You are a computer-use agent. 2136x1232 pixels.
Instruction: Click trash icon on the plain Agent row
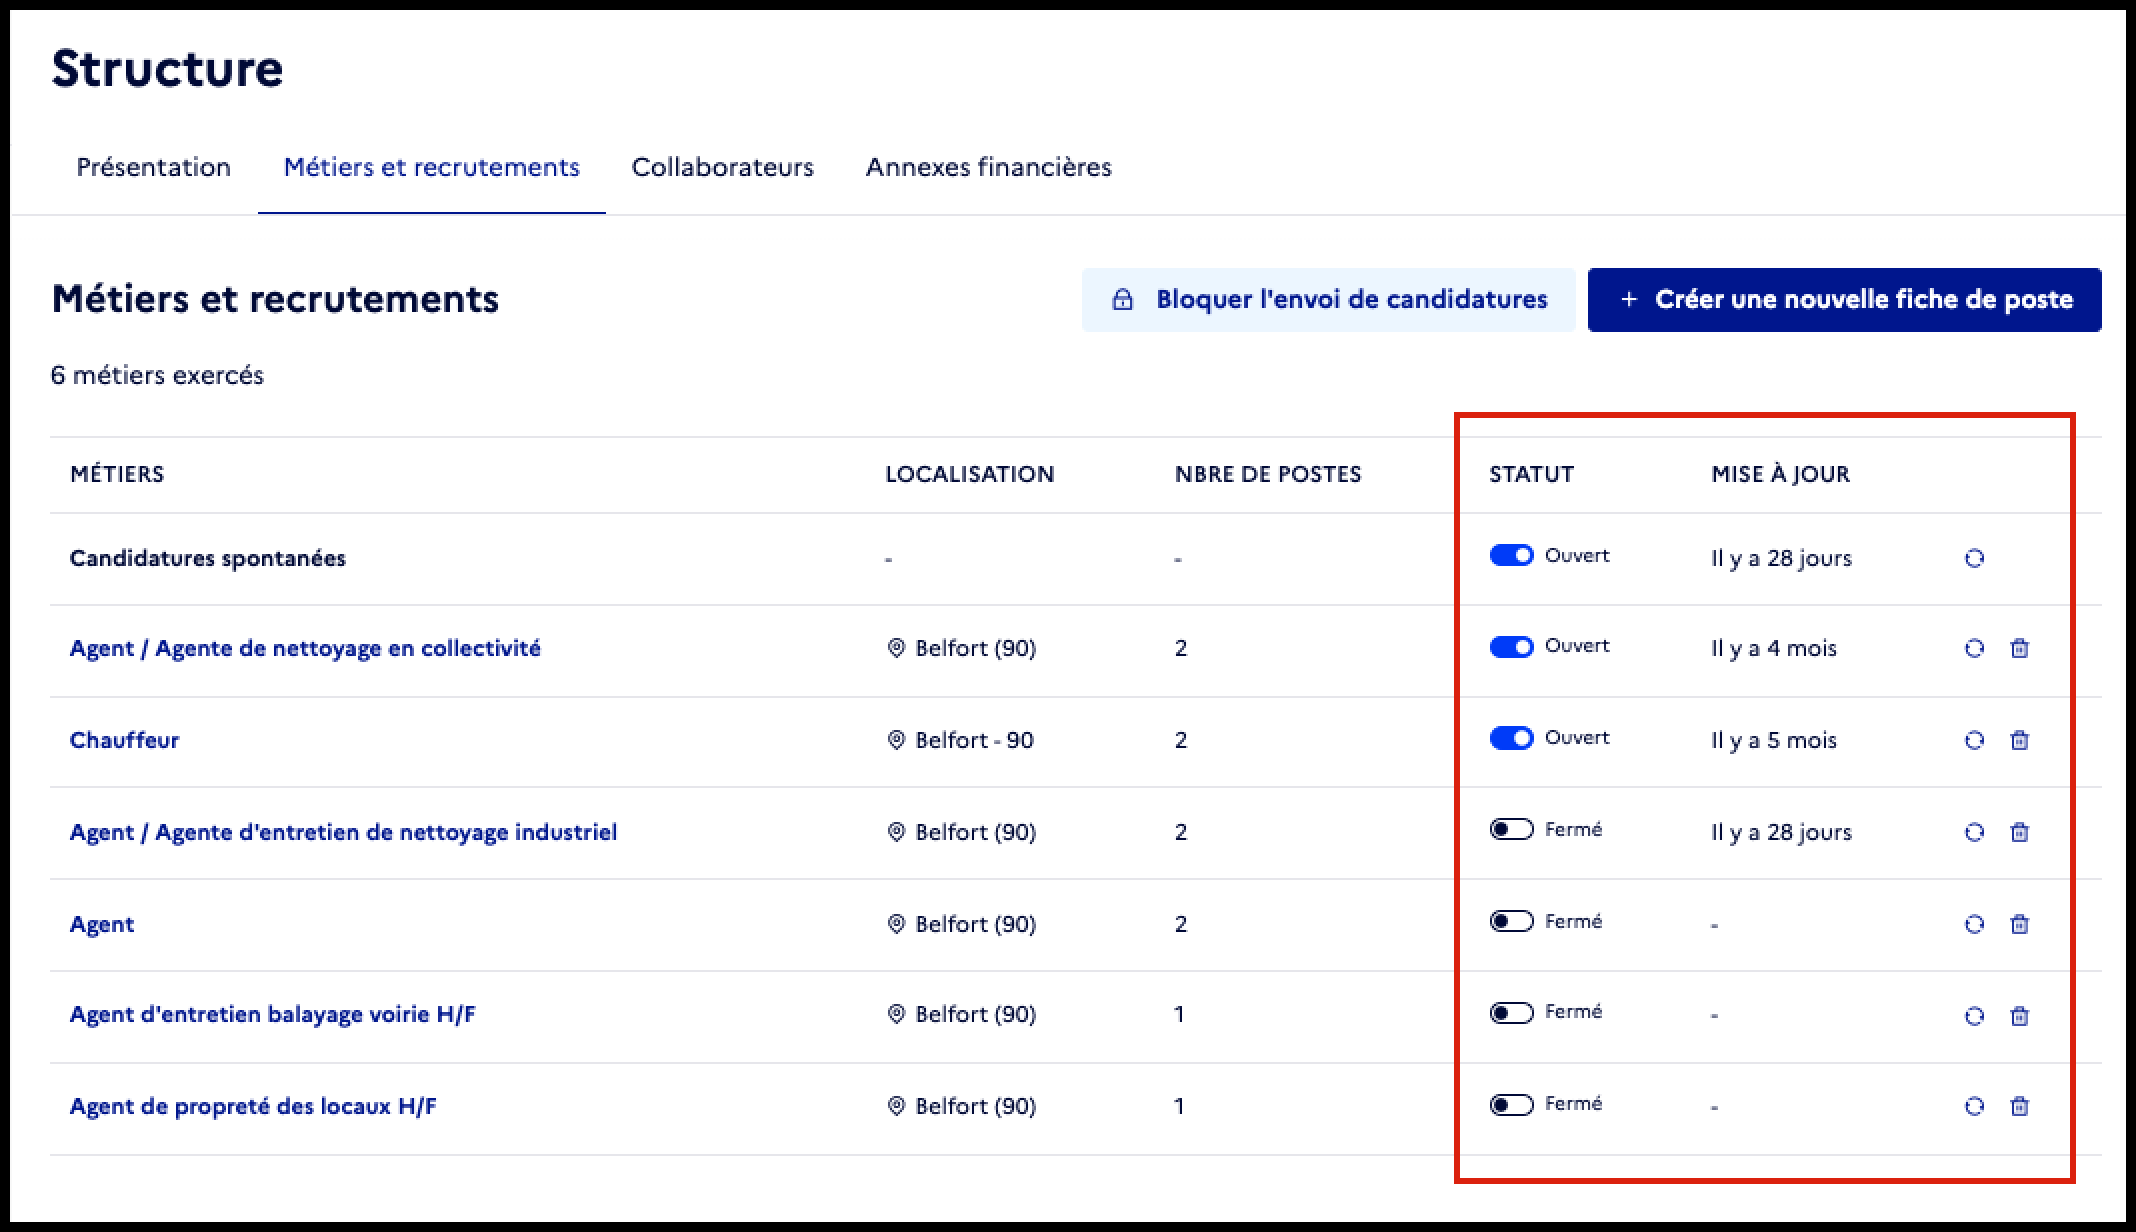coord(2019,924)
